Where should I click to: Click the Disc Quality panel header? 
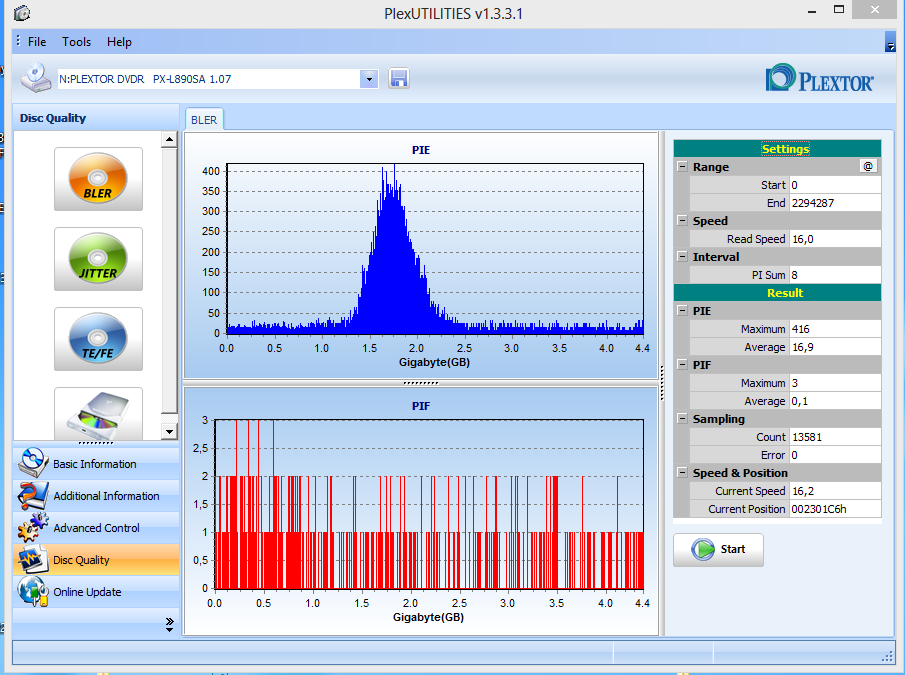(x=96, y=118)
